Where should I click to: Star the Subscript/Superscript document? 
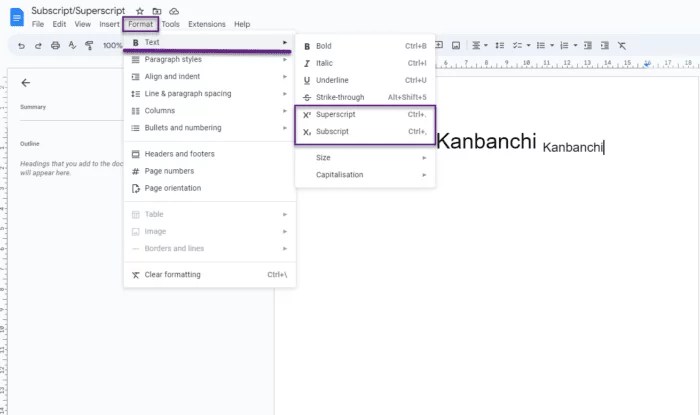pos(140,11)
